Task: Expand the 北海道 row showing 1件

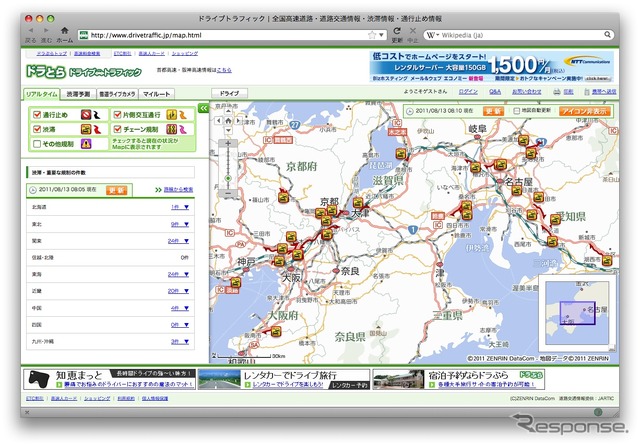Action: (180, 207)
